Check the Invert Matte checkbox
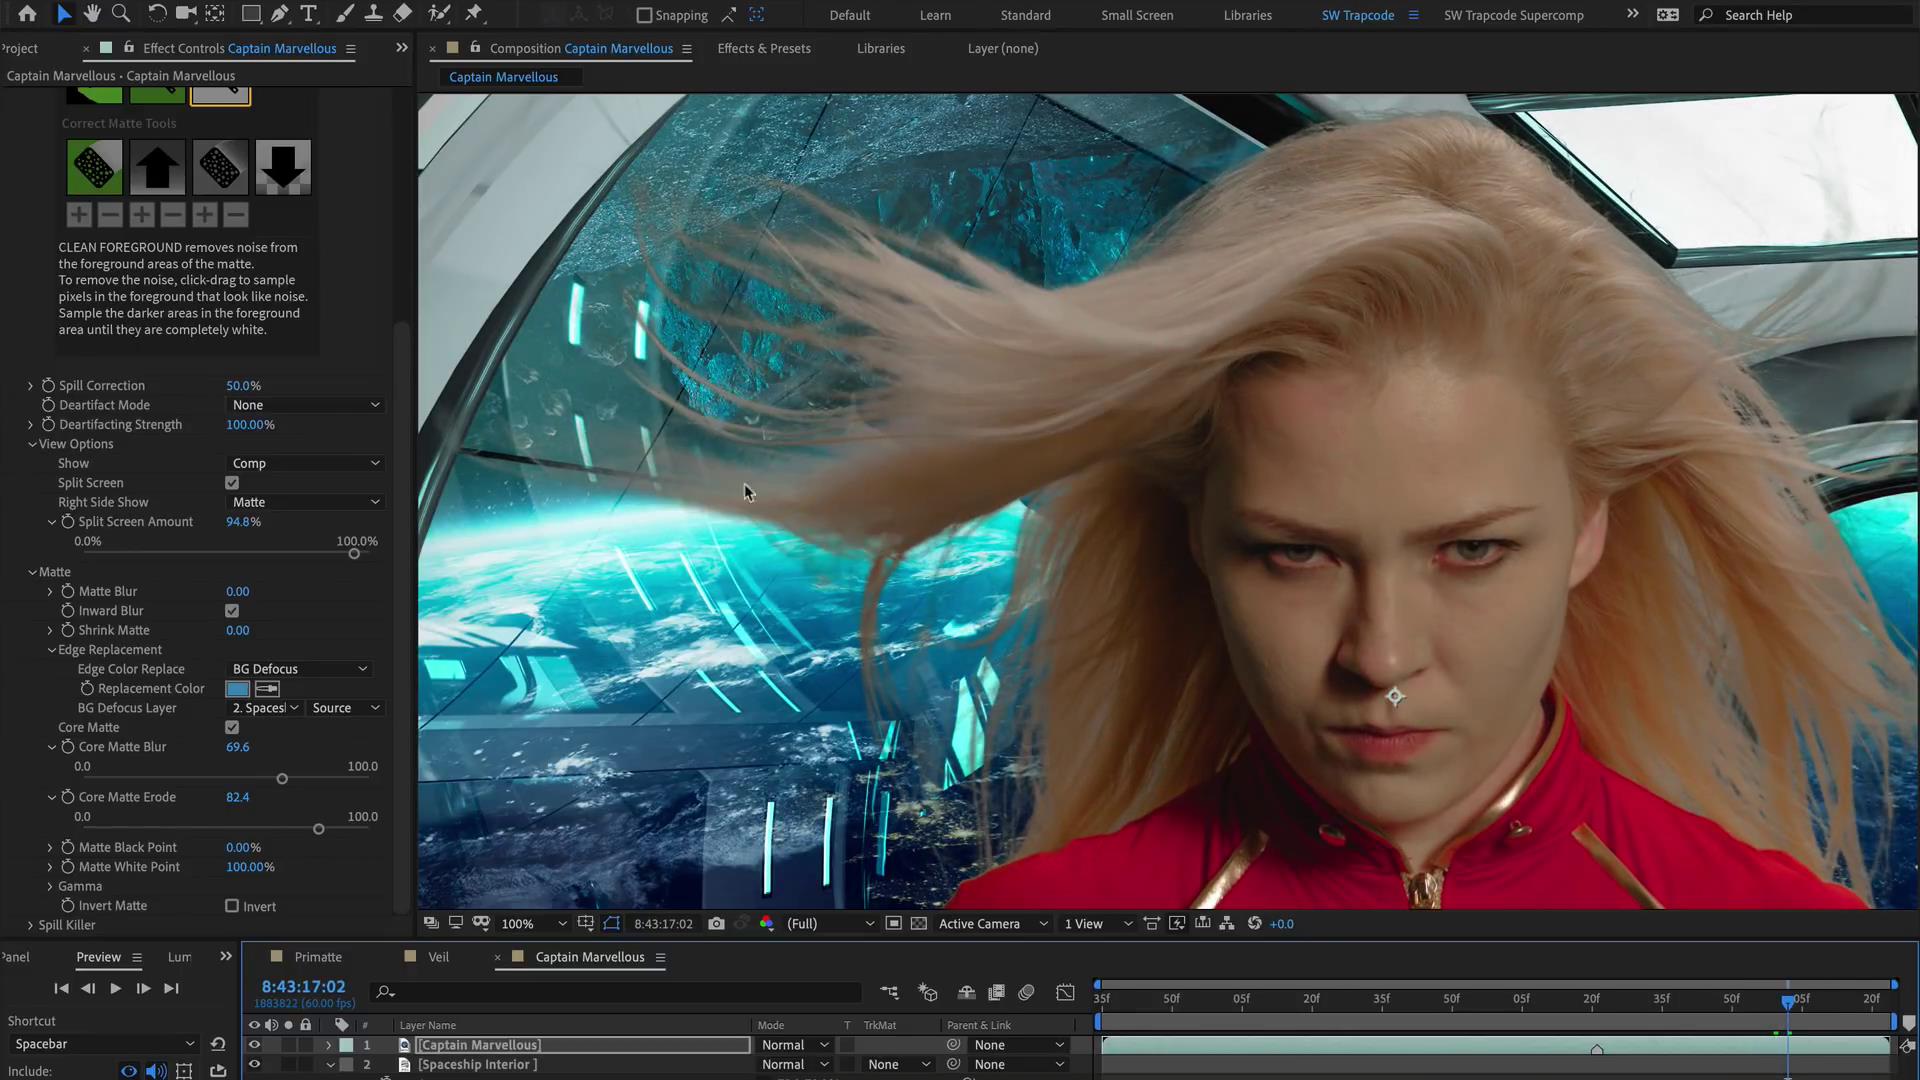 click(x=232, y=906)
